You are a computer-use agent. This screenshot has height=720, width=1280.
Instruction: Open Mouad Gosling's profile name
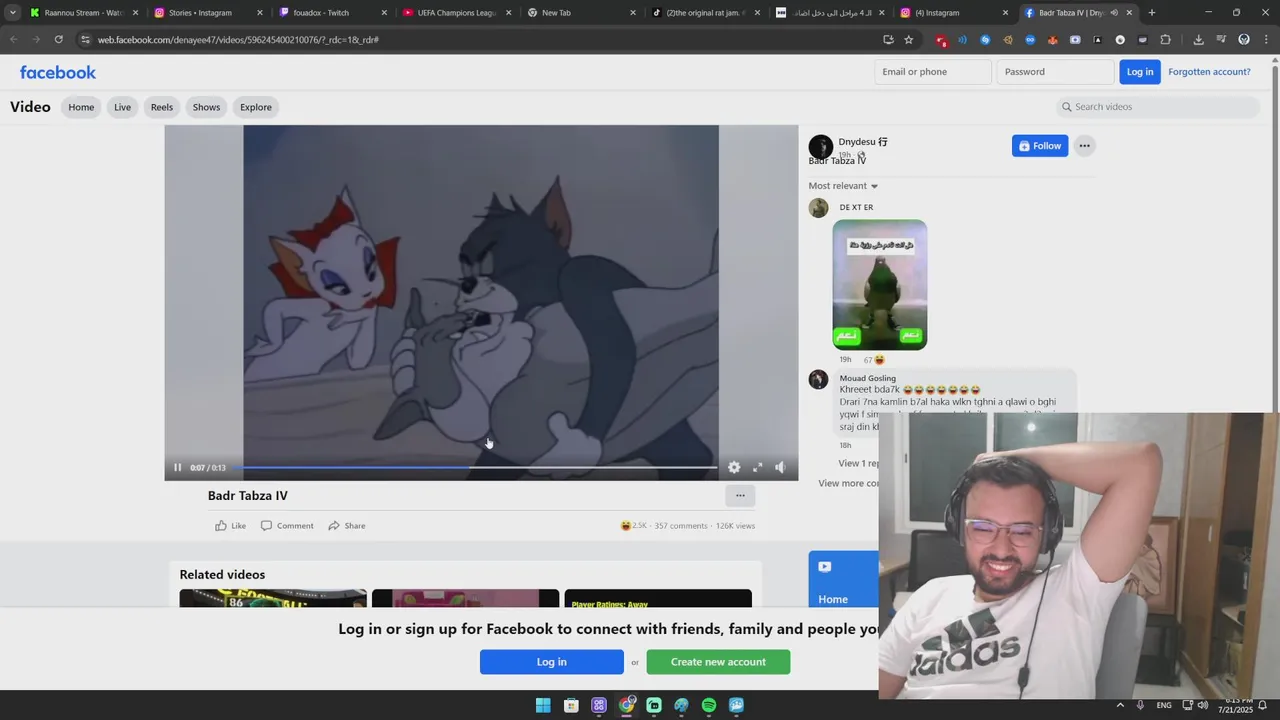867,378
